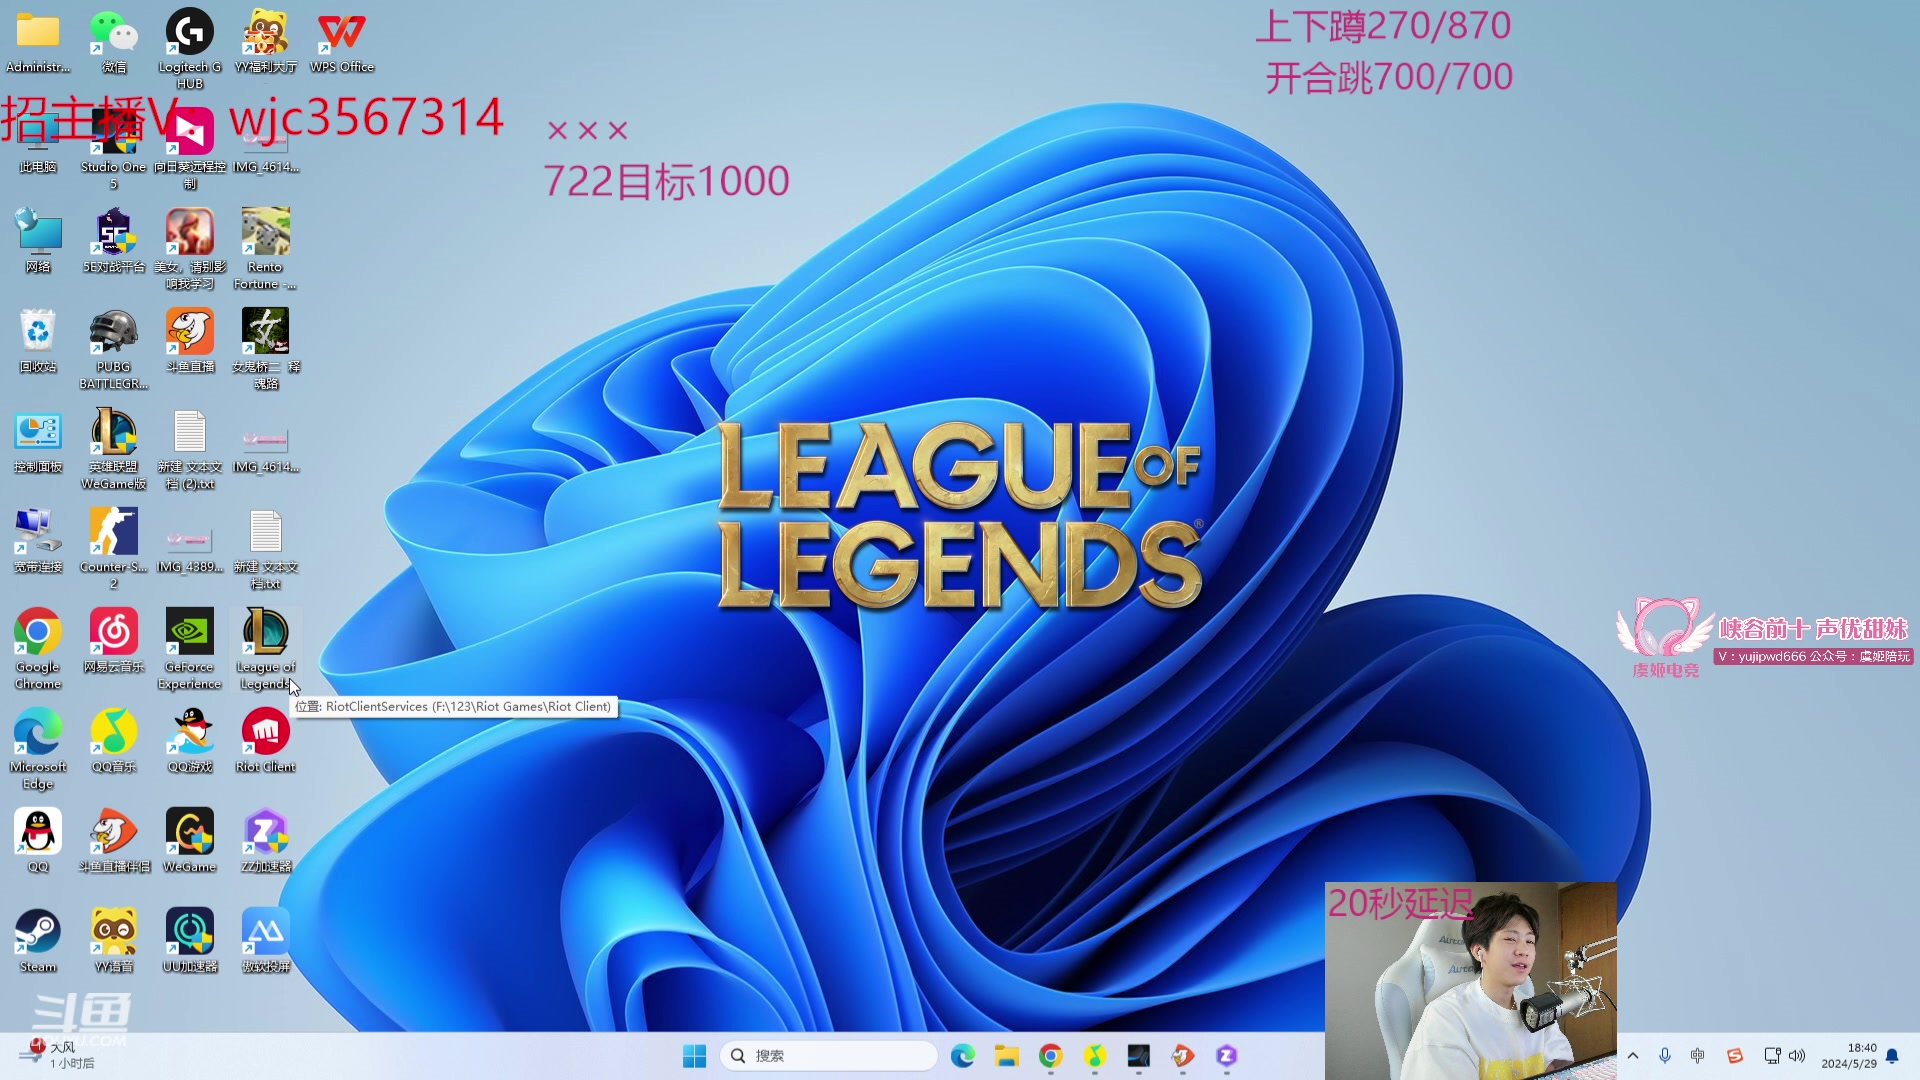Open UU加速器 desktop shortcut
The width and height of the screenshot is (1920, 1080).
(x=190, y=940)
